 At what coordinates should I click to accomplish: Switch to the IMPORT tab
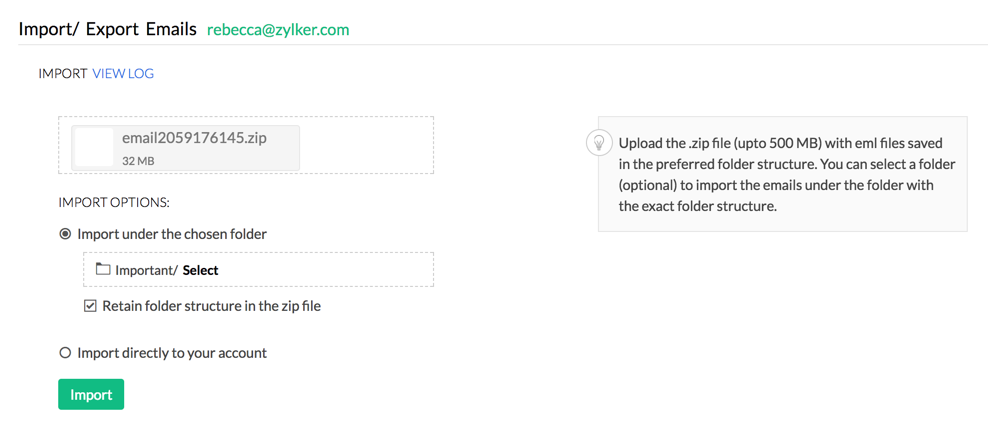coord(62,73)
